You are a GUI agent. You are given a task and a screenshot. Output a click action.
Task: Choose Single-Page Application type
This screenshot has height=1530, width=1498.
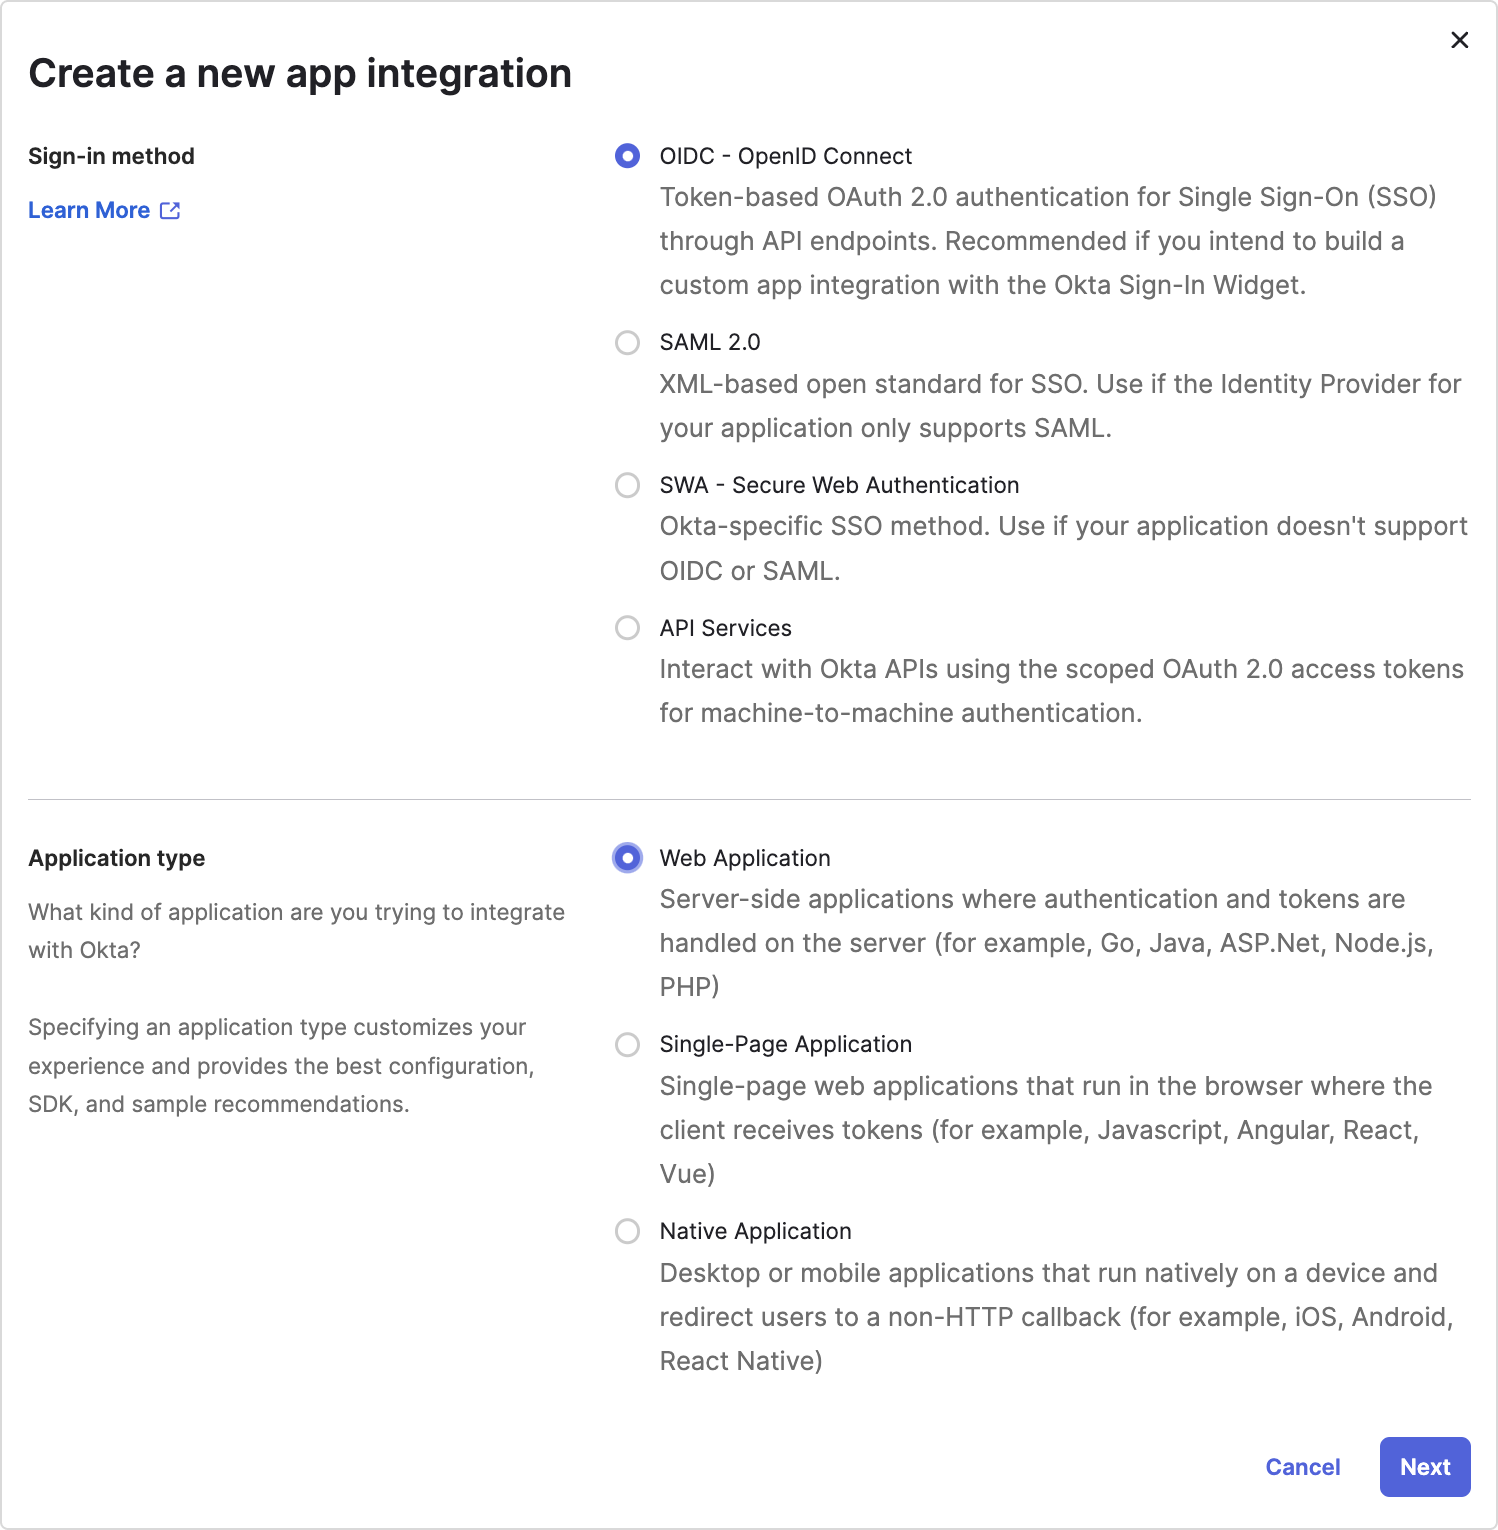click(627, 1045)
